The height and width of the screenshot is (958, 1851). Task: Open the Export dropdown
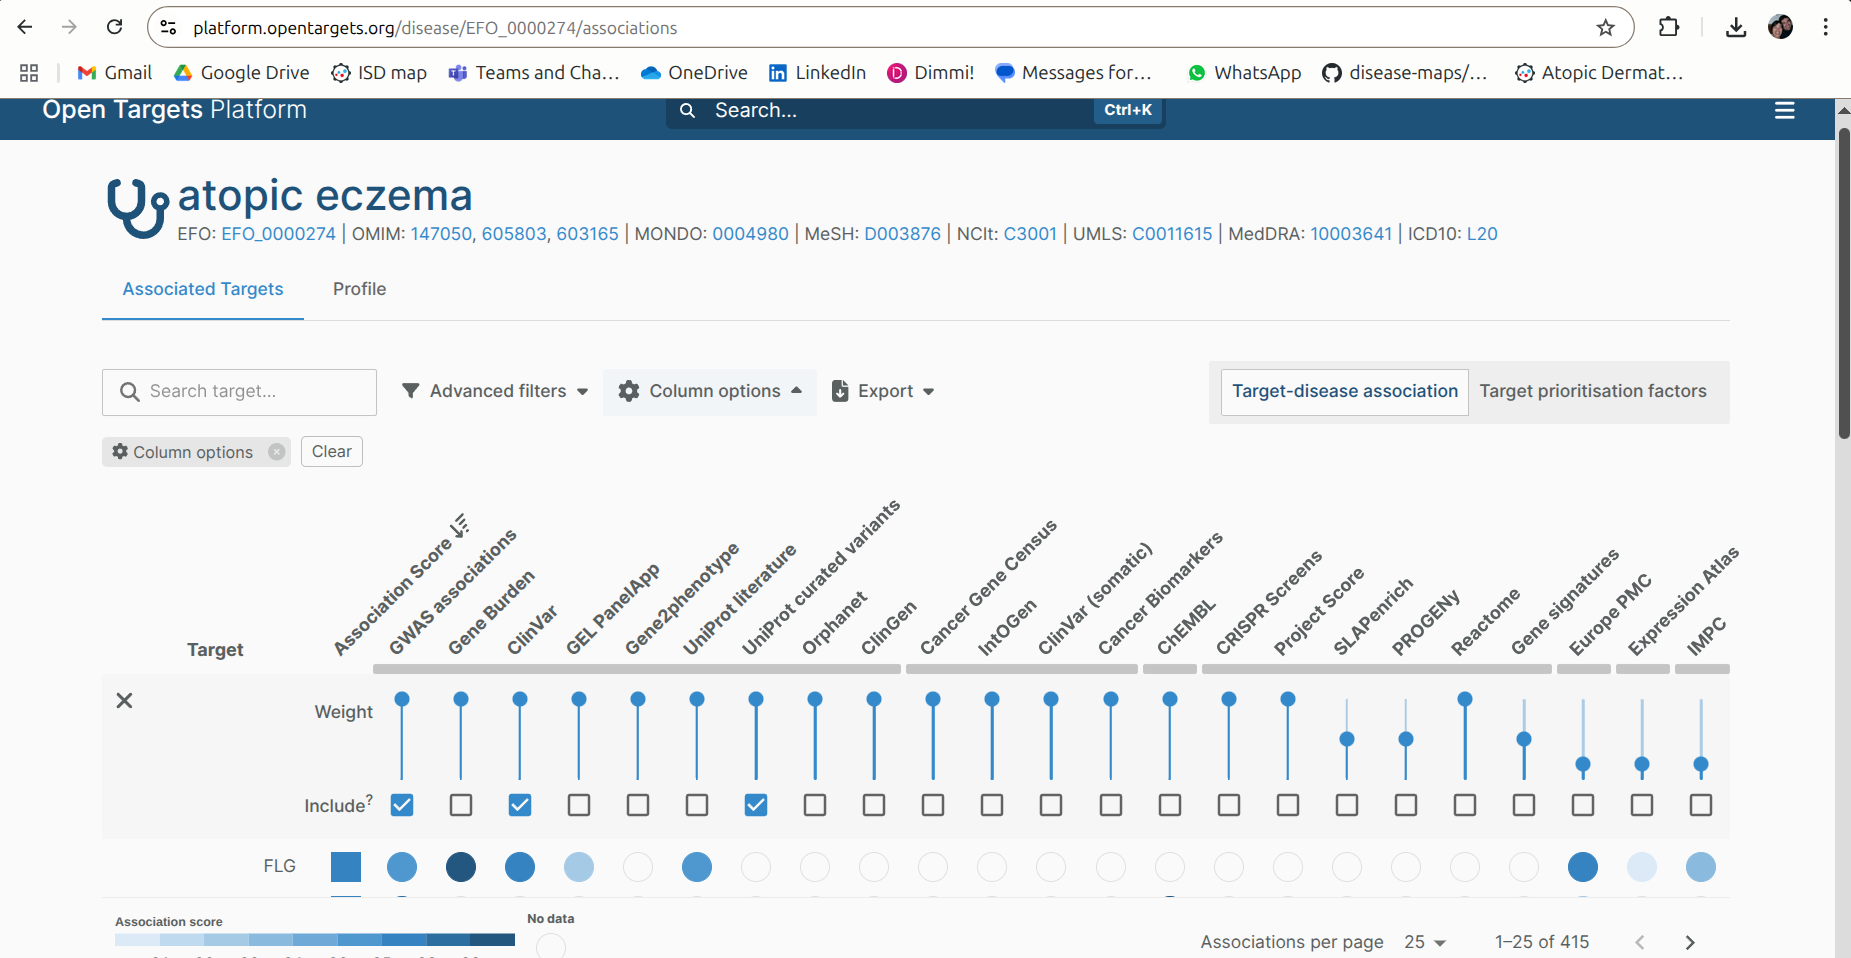(883, 391)
